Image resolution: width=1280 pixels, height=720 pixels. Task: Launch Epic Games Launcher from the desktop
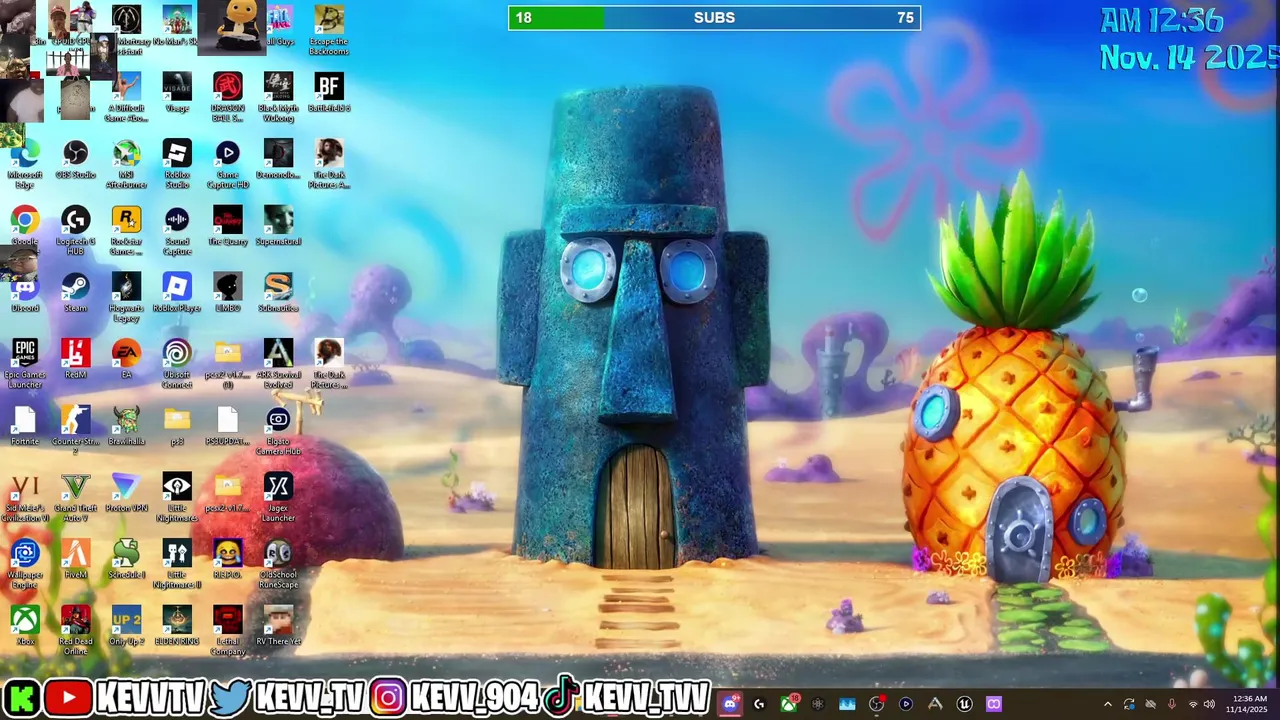25,364
